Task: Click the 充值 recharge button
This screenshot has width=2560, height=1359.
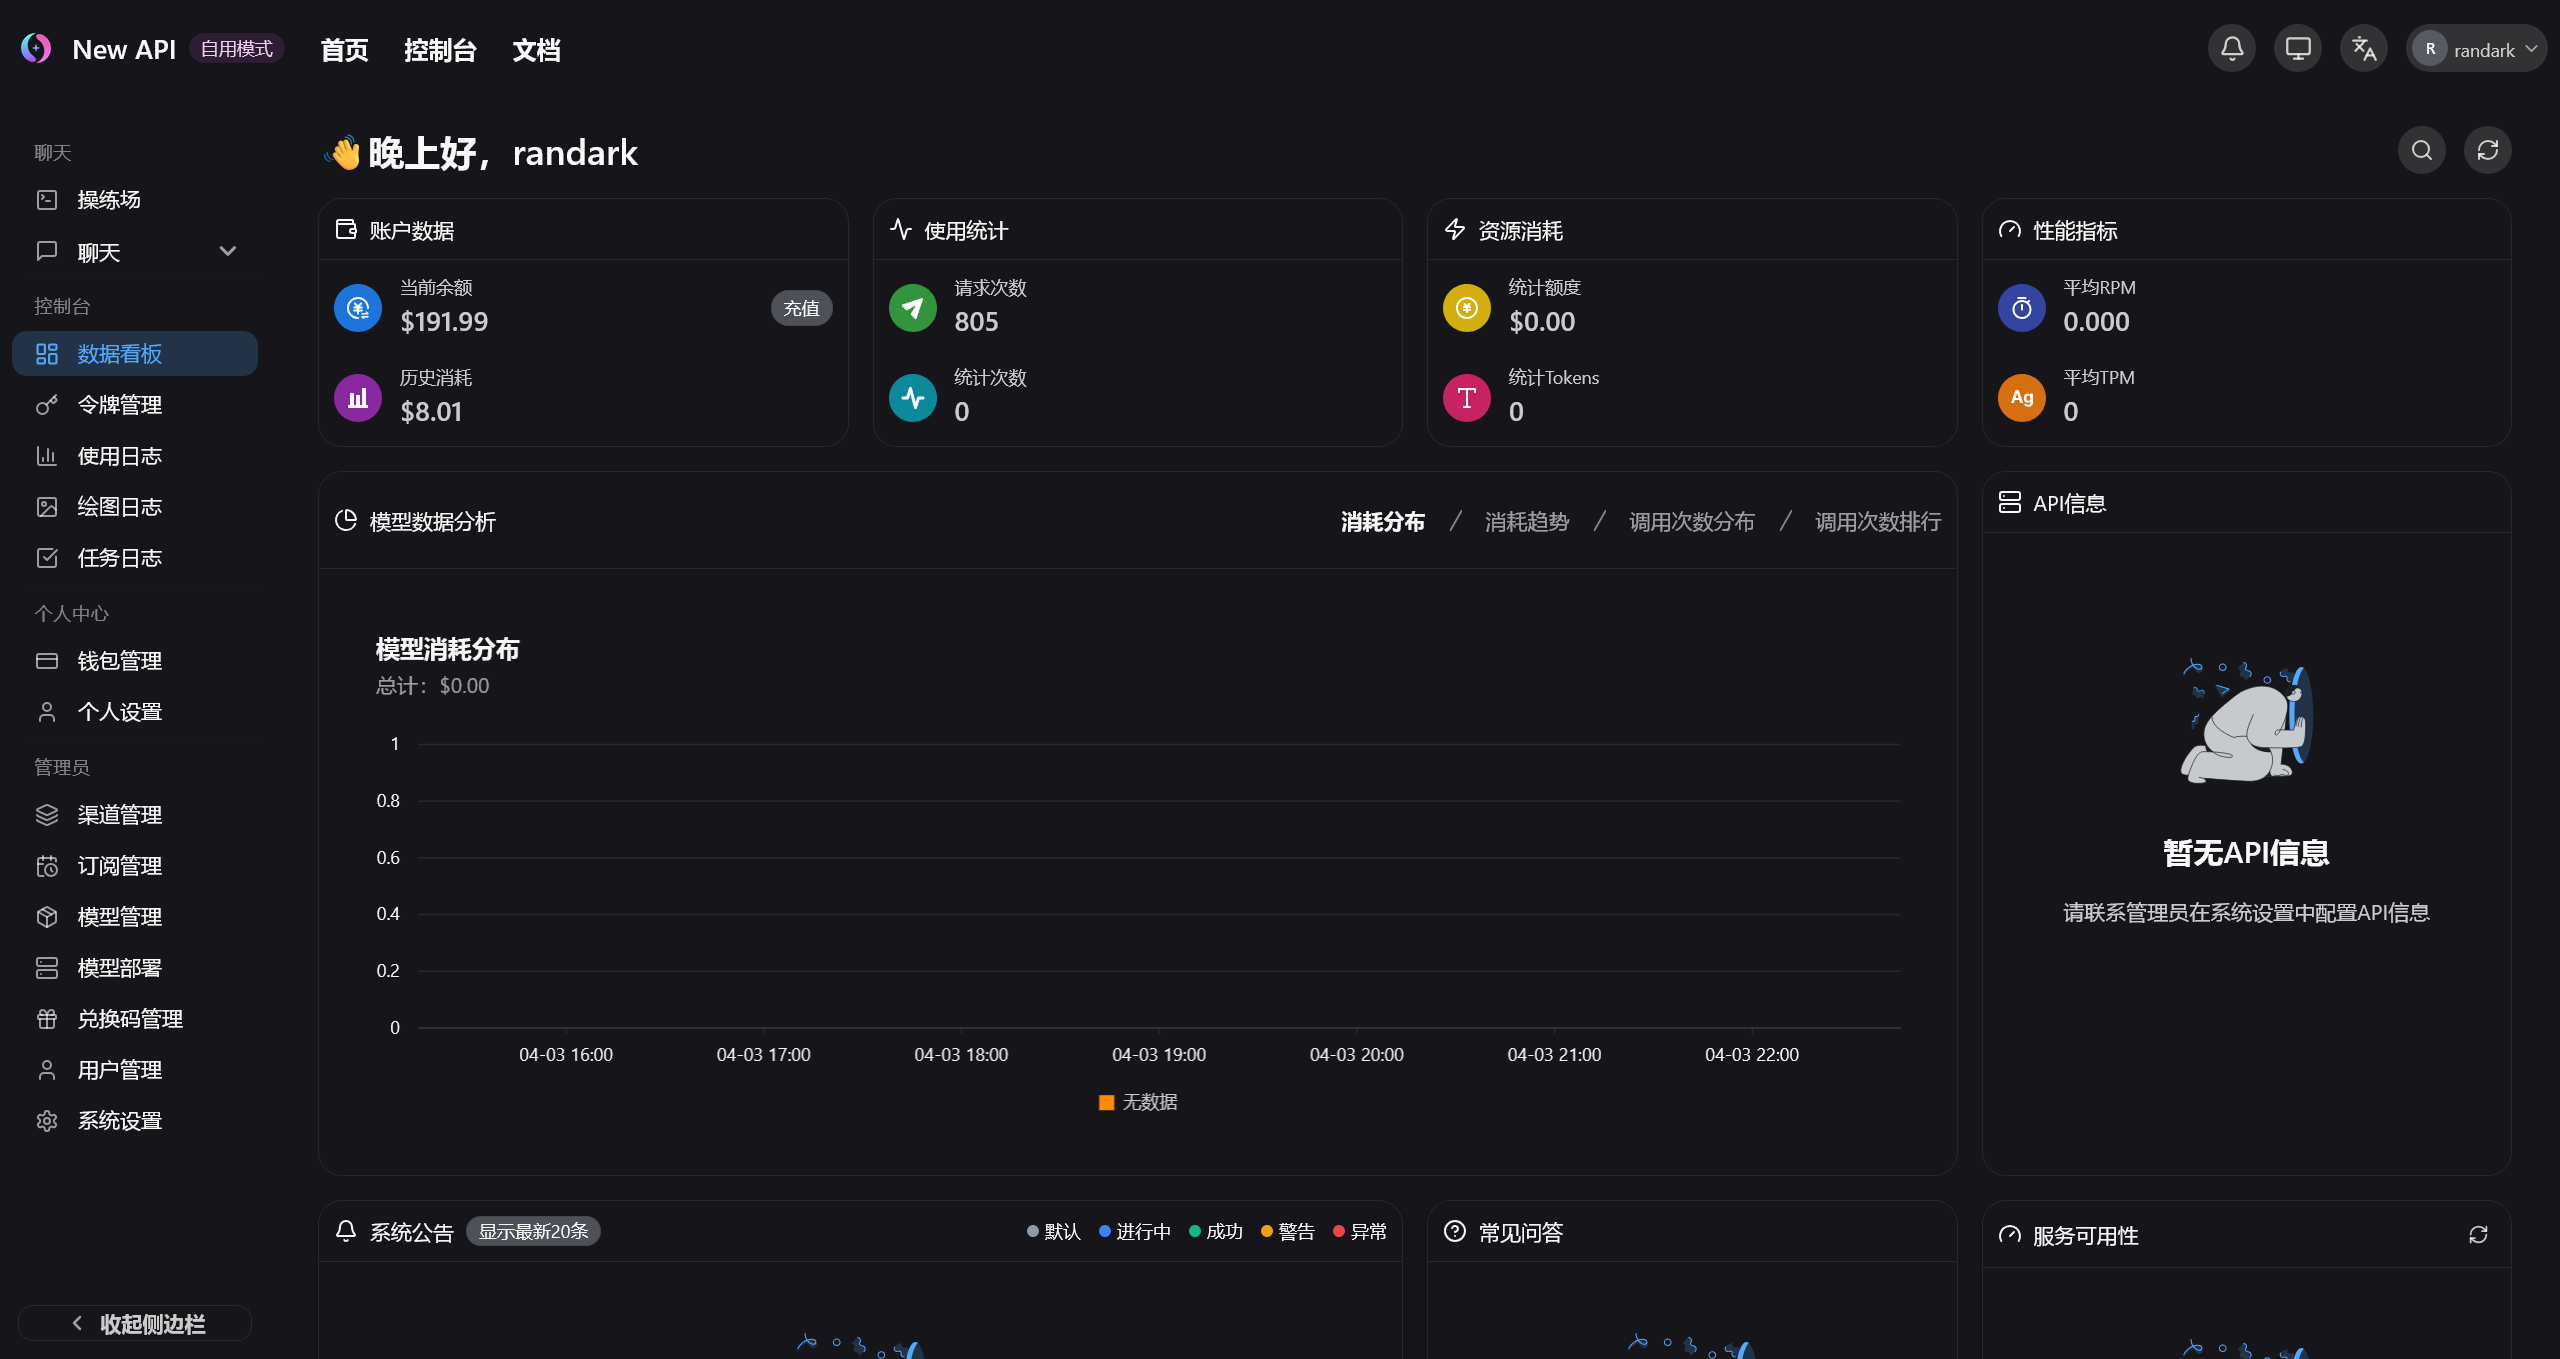Action: click(801, 308)
